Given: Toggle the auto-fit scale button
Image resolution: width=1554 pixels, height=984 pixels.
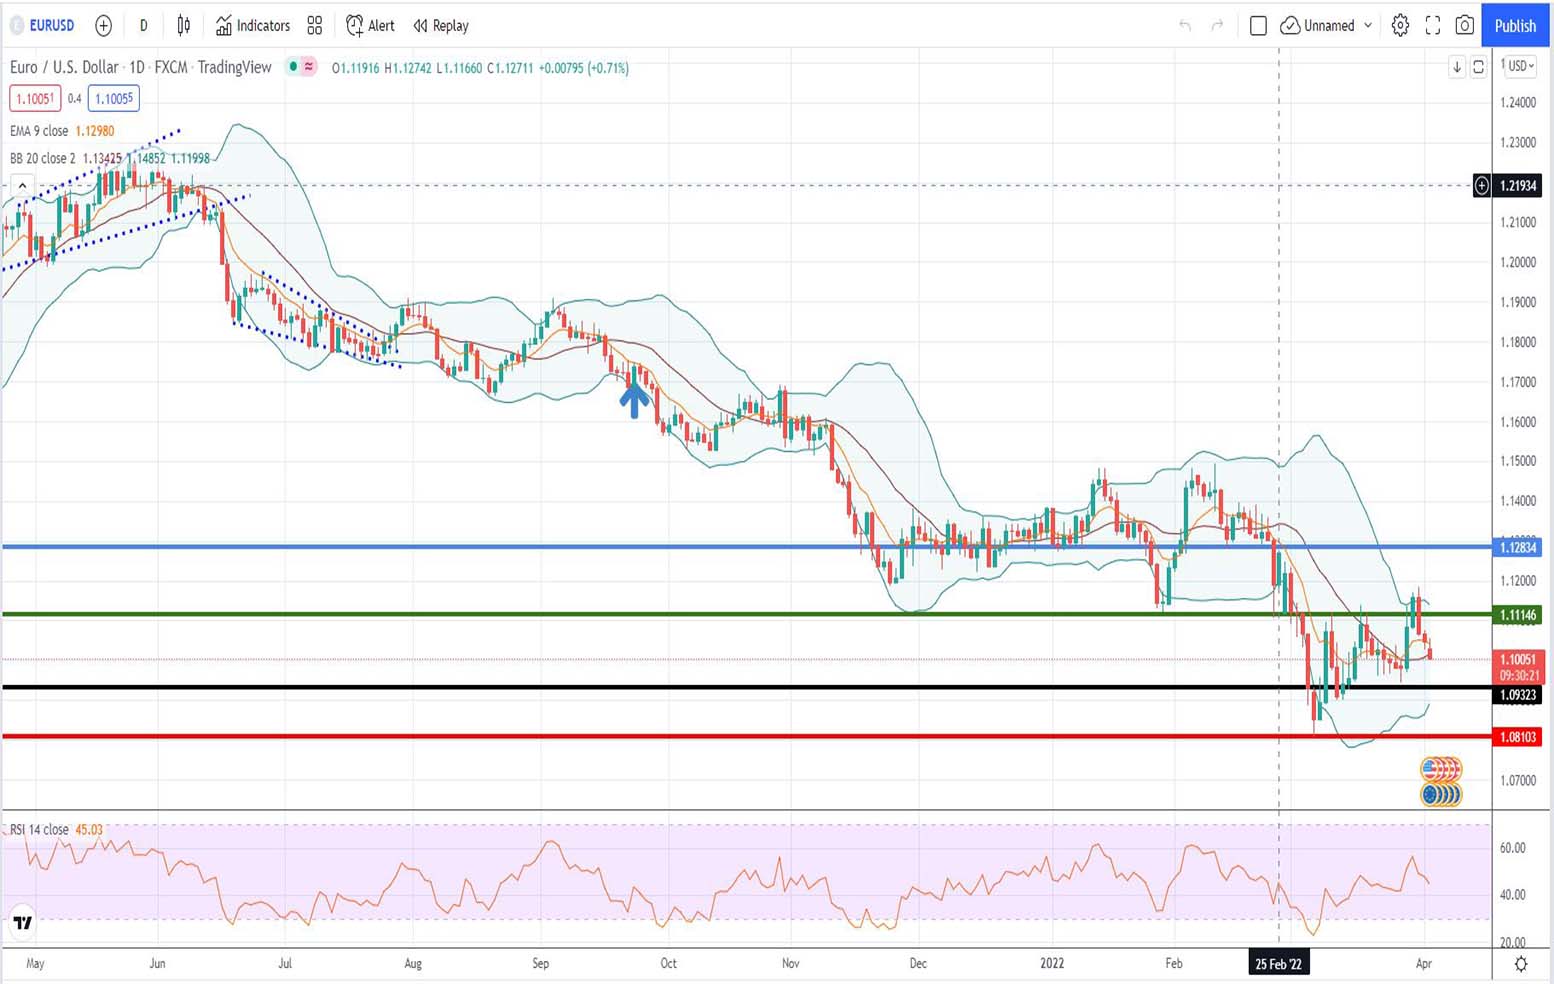Looking at the screenshot, I should 1478,67.
